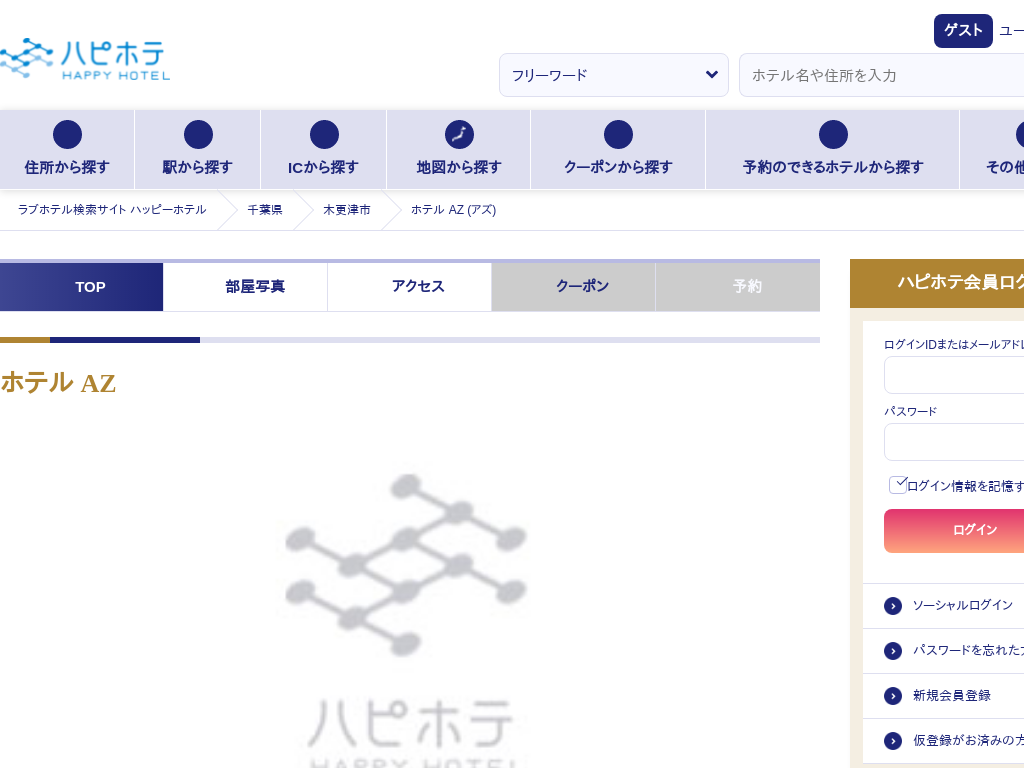Click the クーポンから探す circle icon
The height and width of the screenshot is (768, 1024).
coord(618,135)
